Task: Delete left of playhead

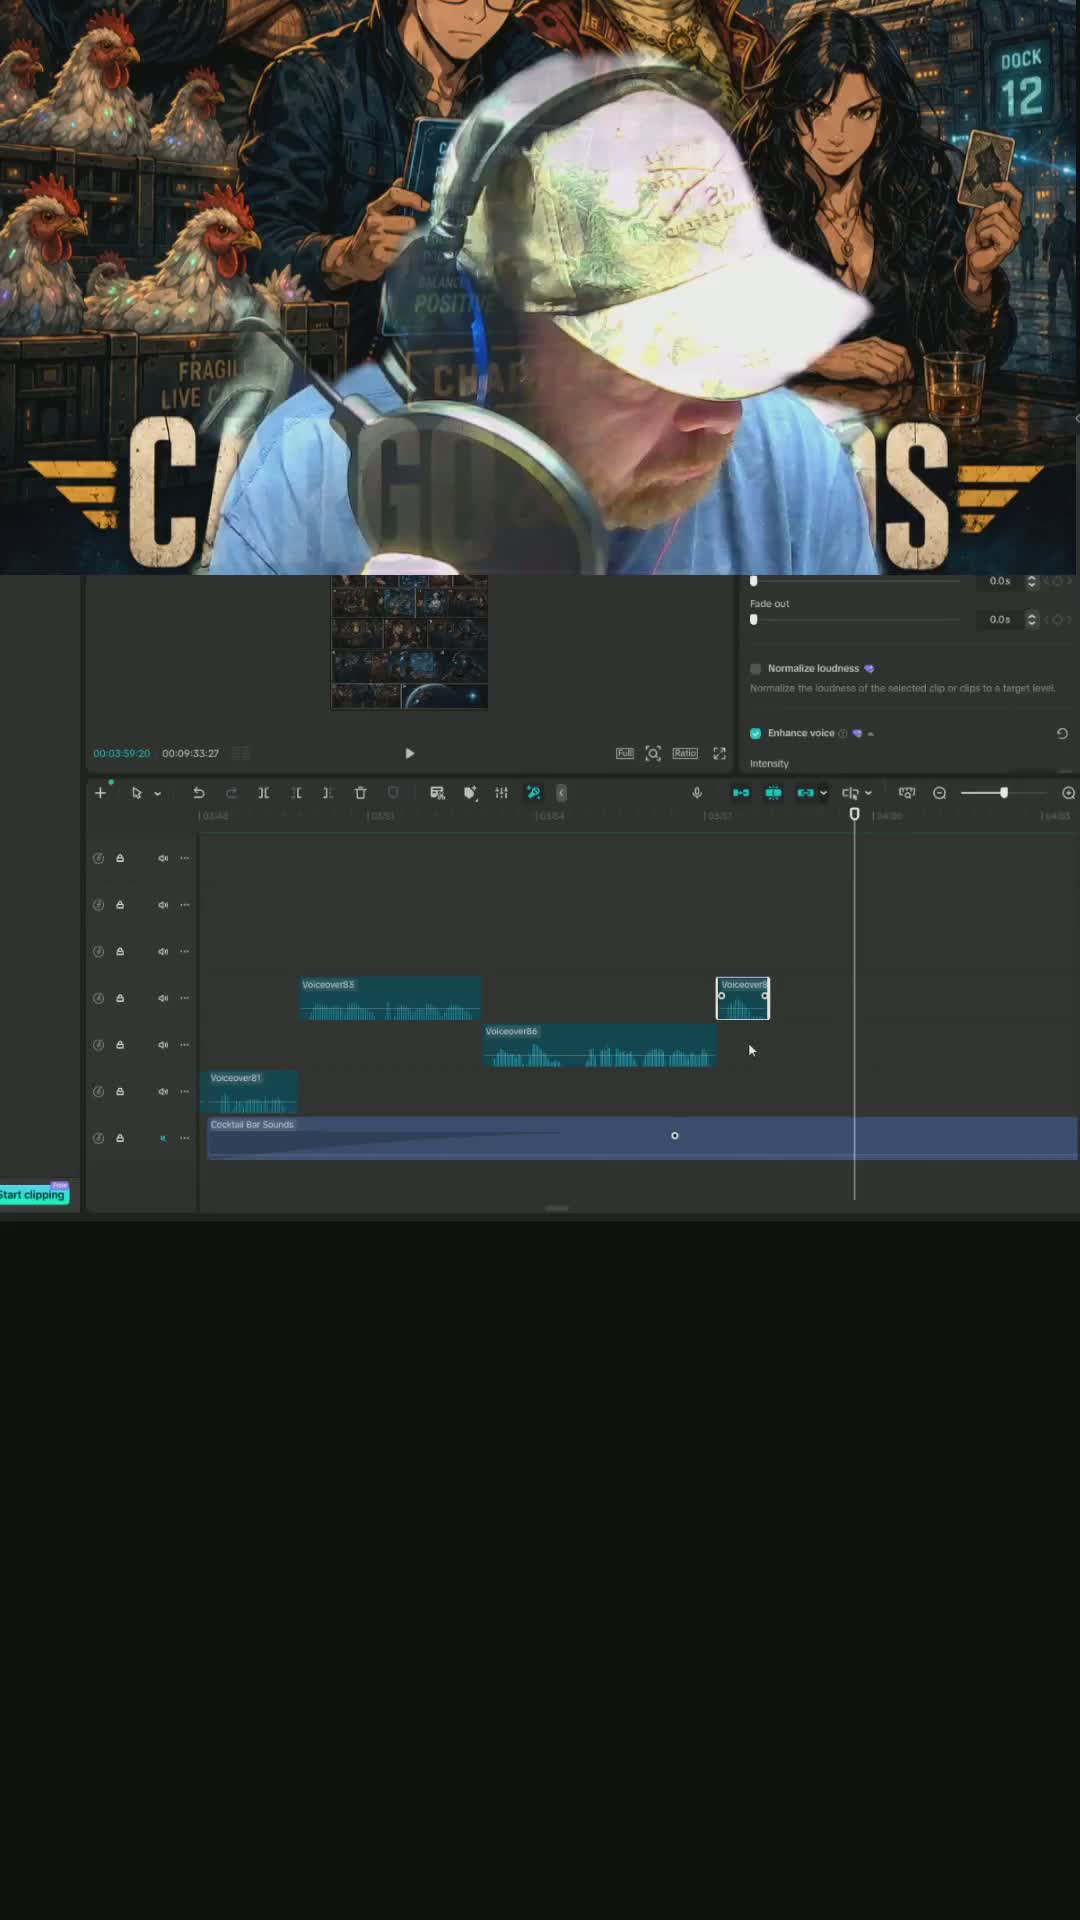Action: (x=296, y=793)
